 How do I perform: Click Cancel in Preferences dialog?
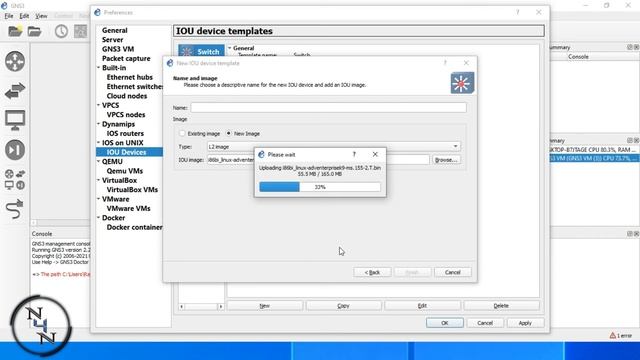[x=485, y=323]
